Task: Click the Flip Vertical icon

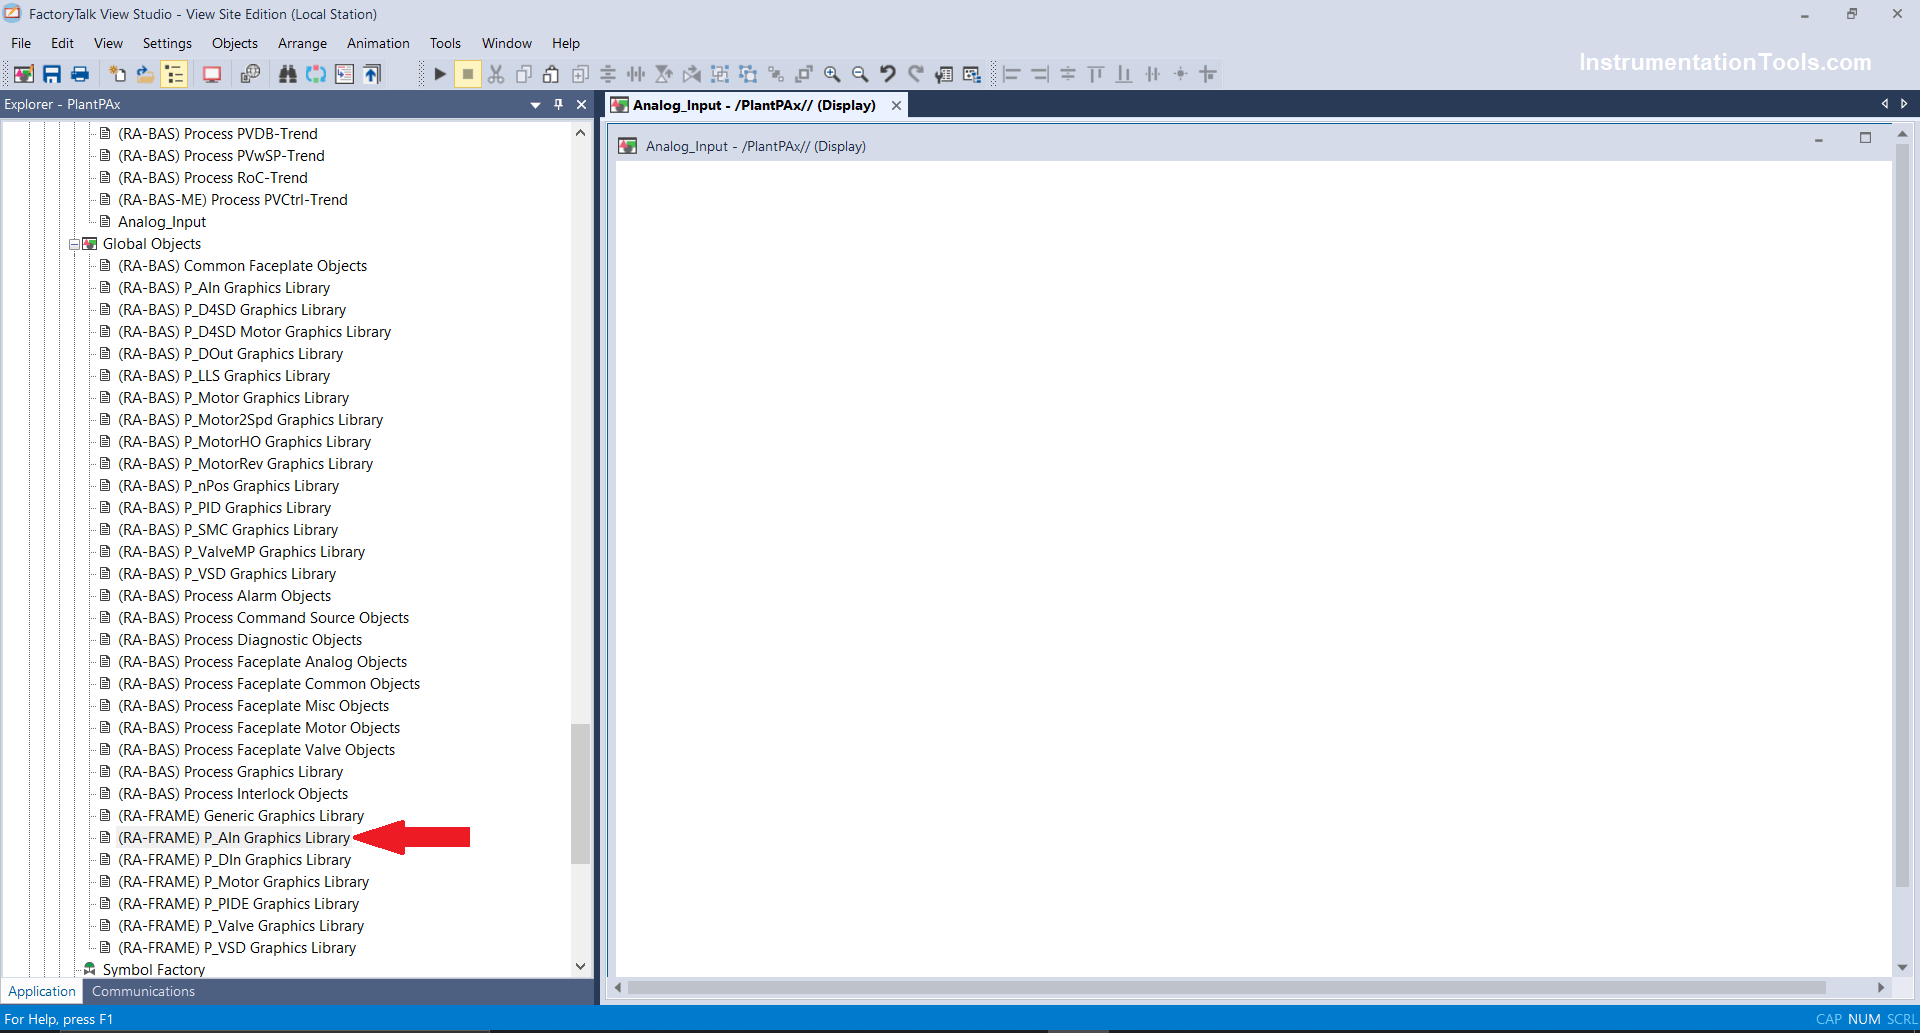Action: [664, 74]
